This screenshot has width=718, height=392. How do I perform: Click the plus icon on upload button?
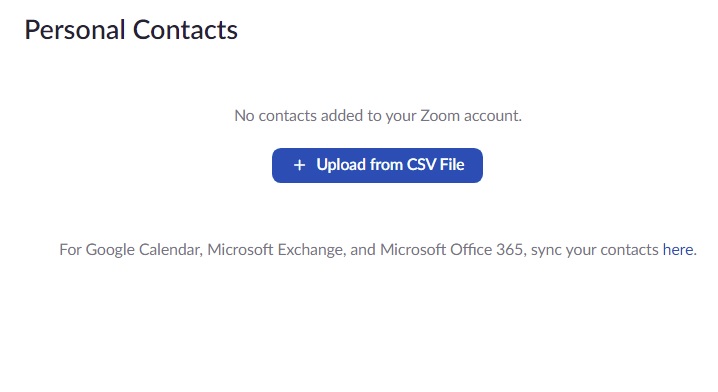(299, 165)
